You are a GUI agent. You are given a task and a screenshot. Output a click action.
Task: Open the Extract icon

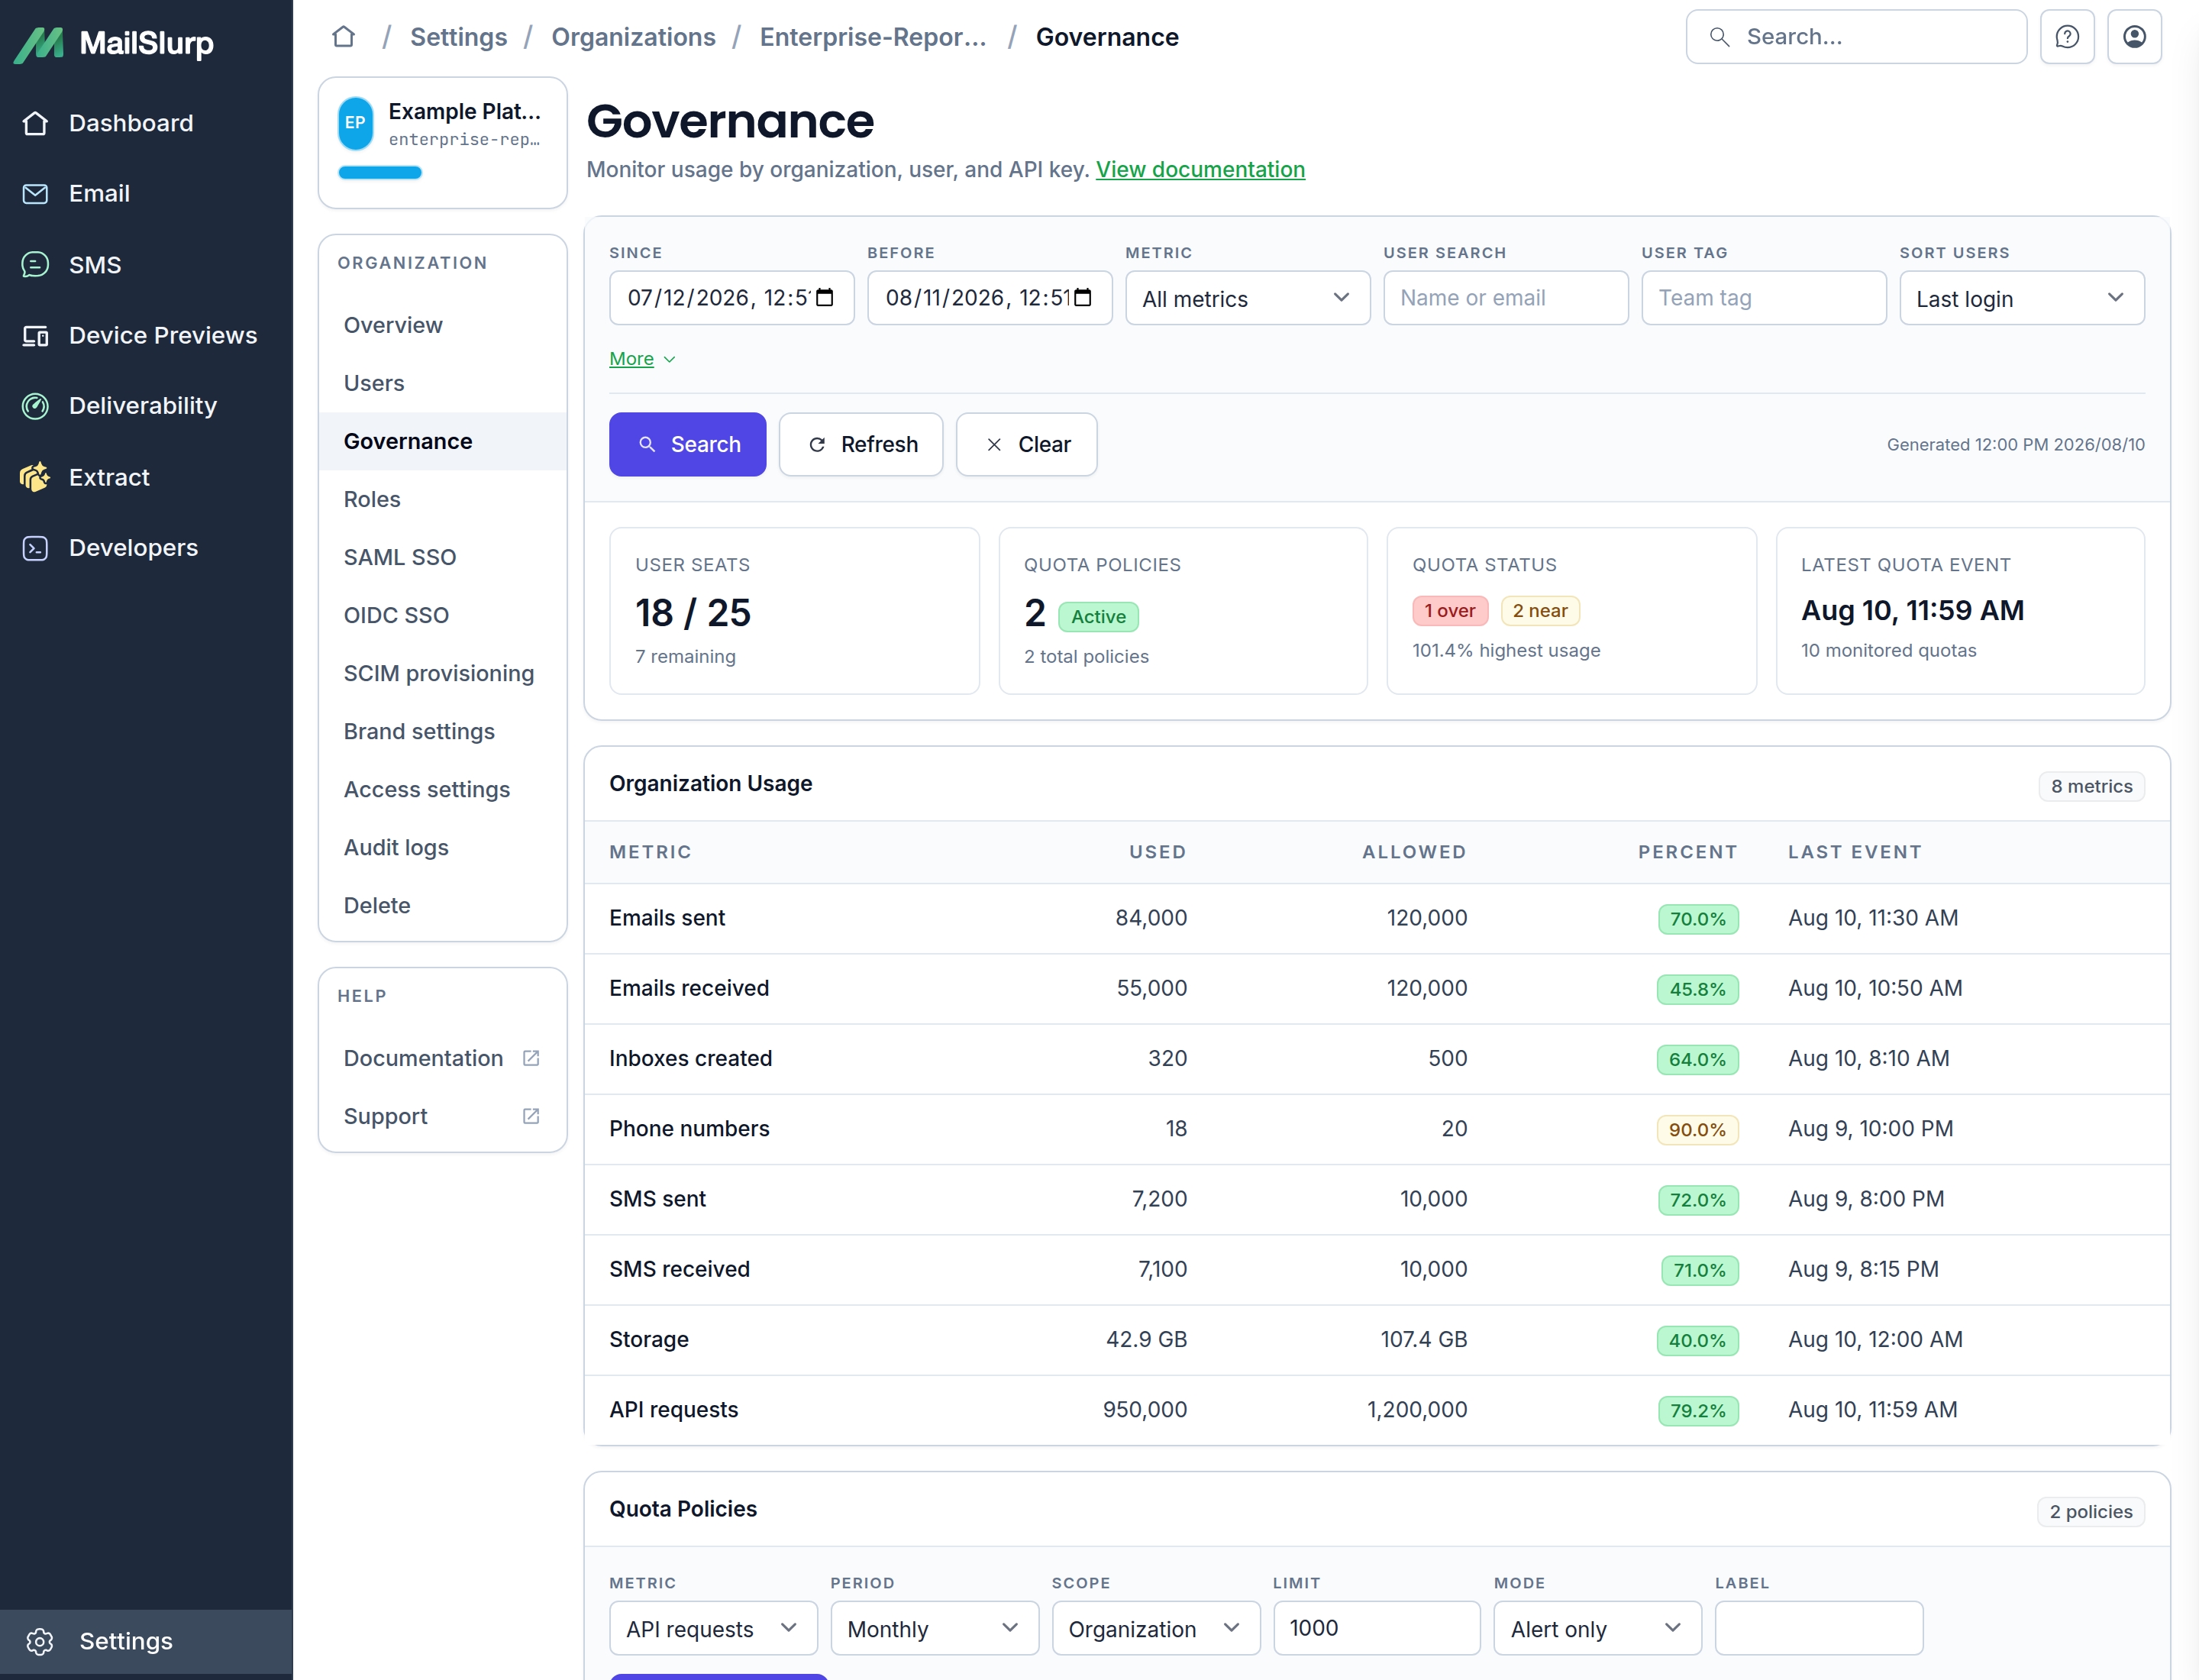click(35, 477)
